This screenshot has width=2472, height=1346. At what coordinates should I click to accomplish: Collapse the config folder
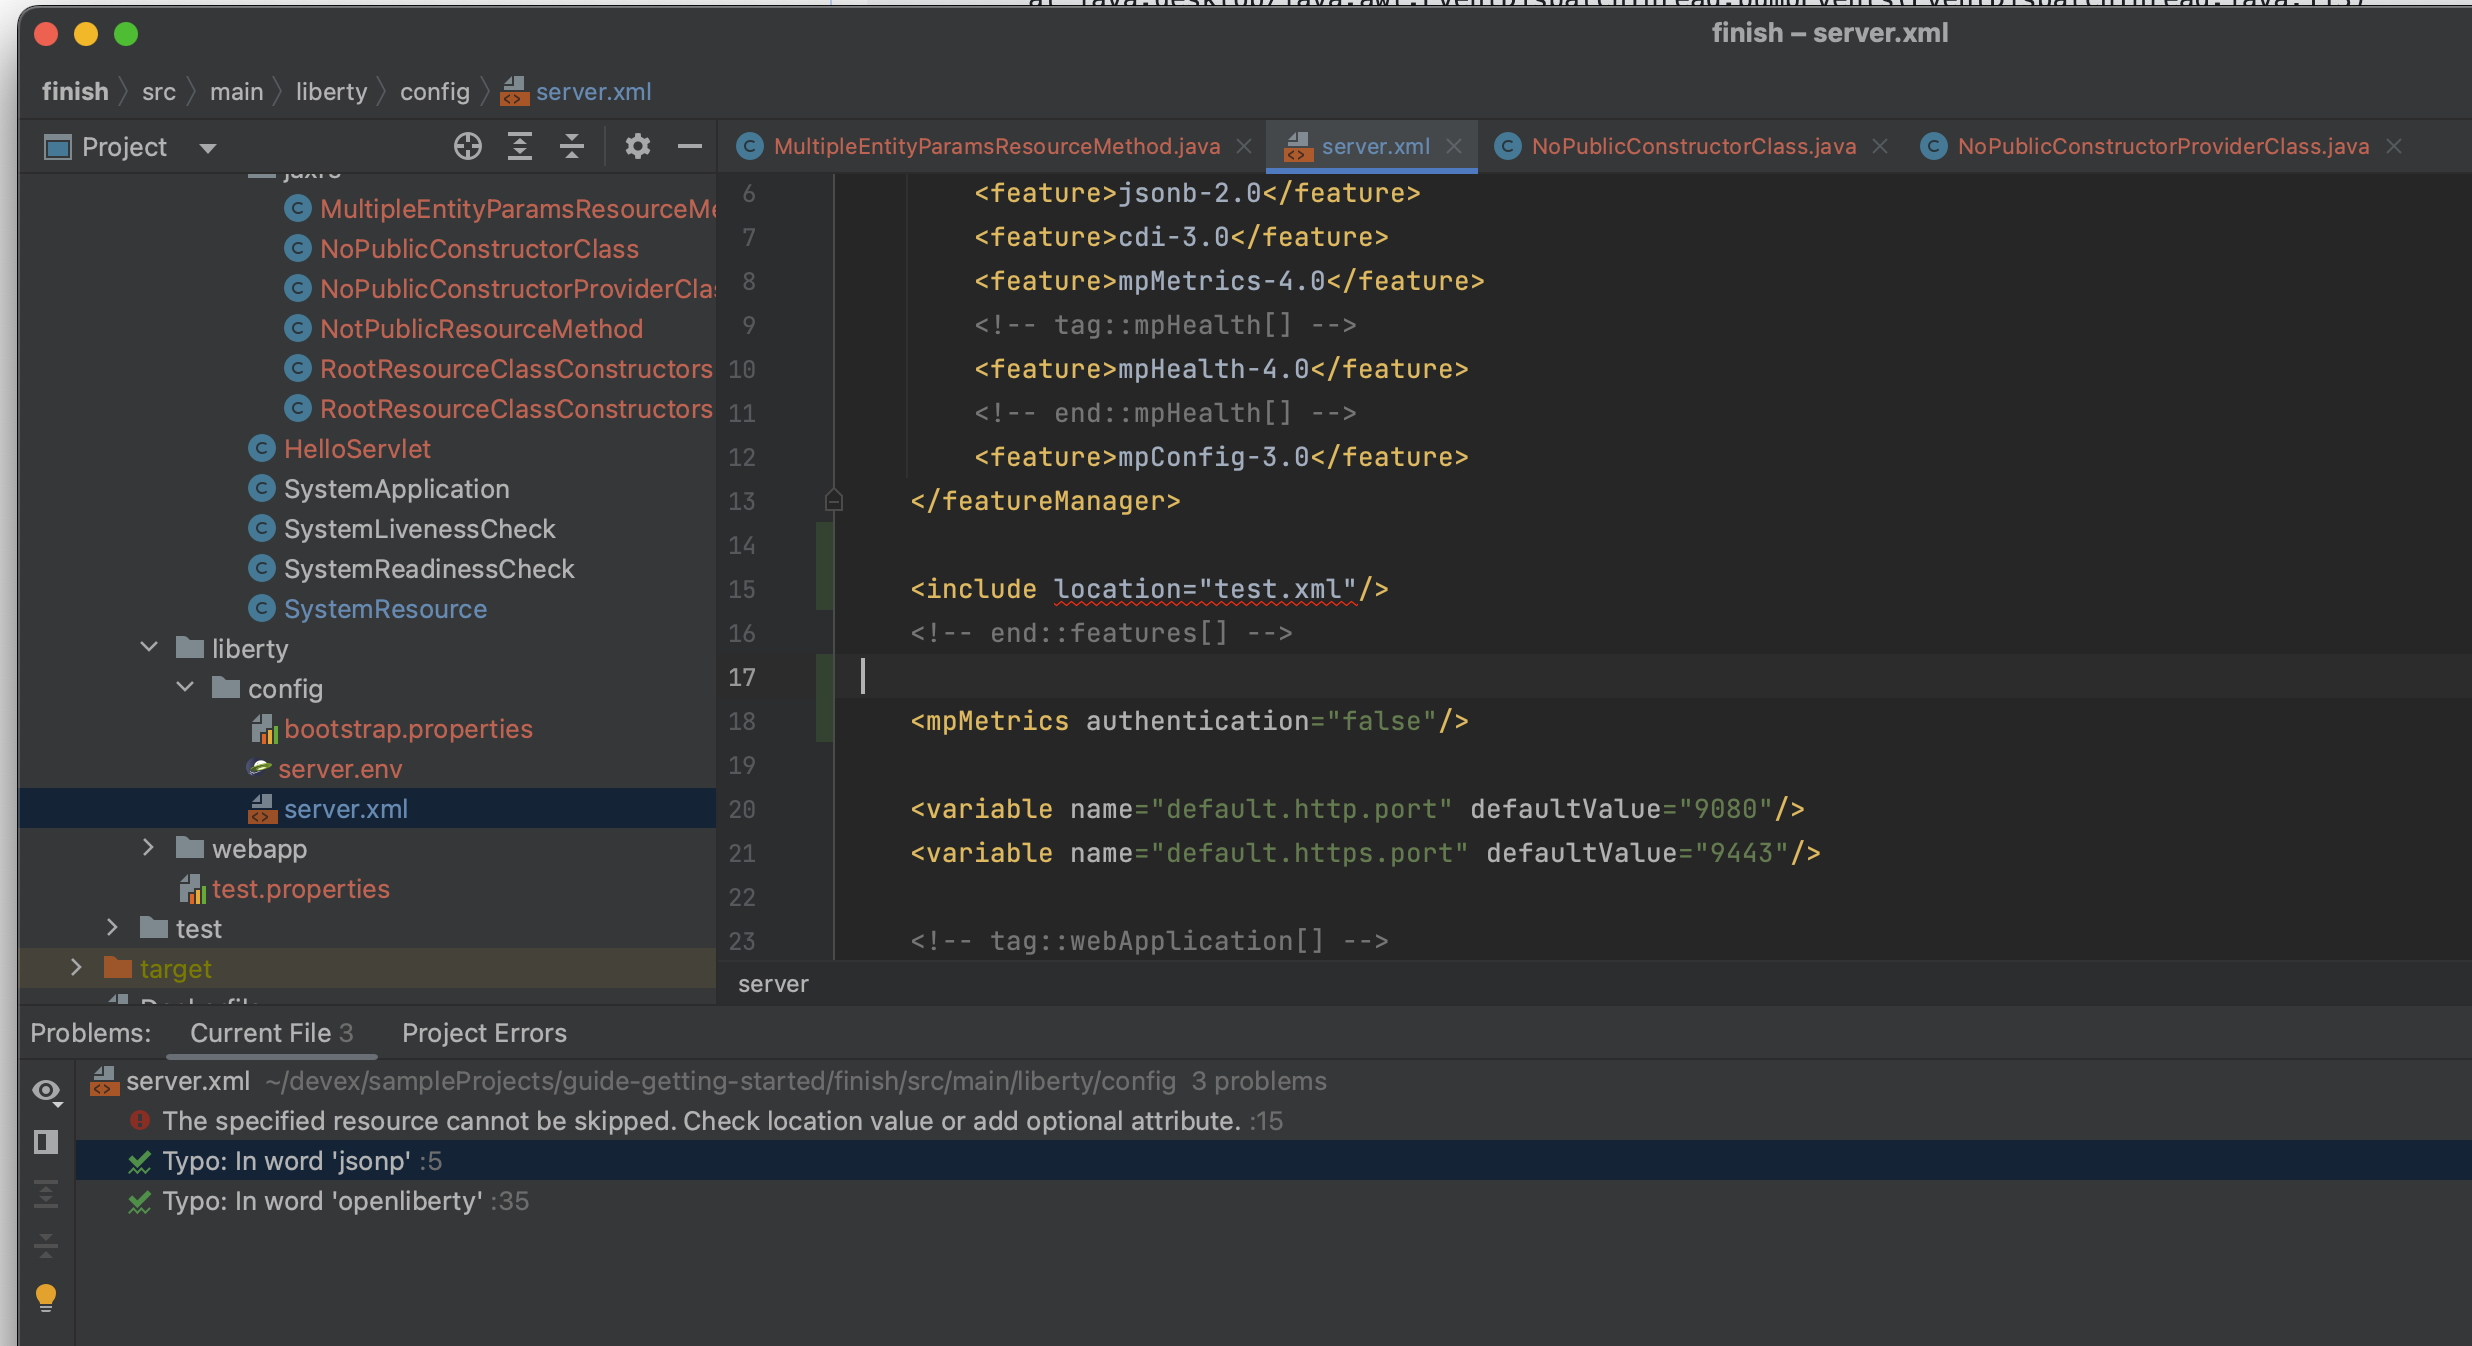coord(185,687)
